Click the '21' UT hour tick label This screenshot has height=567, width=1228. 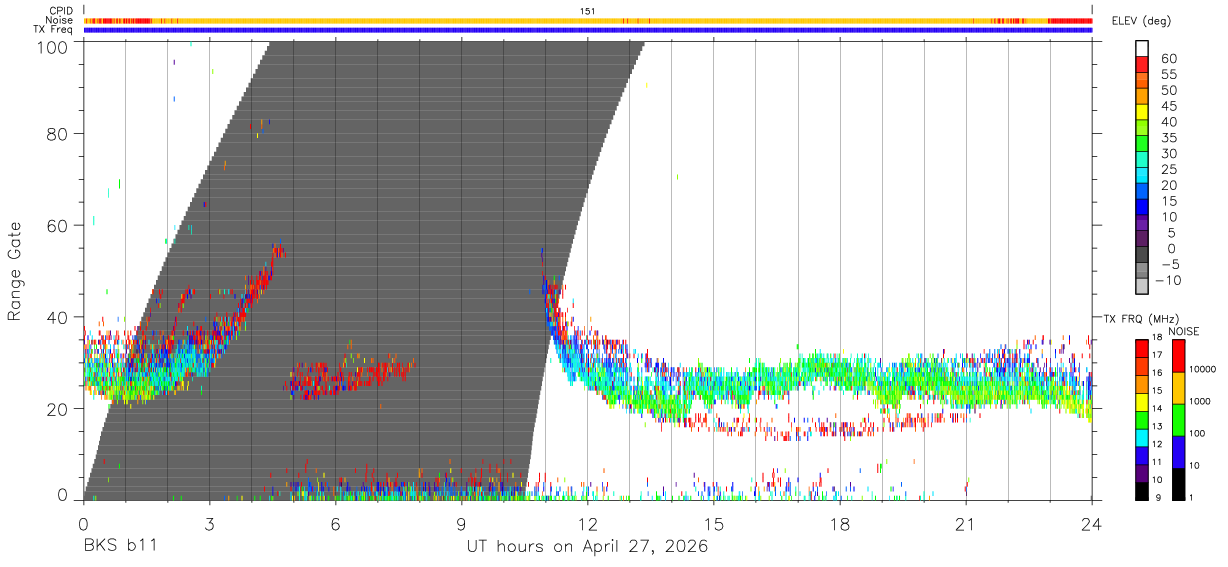tap(966, 524)
